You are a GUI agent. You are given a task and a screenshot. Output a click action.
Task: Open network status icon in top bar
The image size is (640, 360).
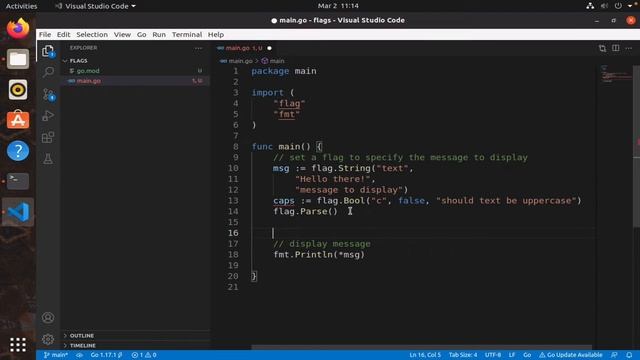point(590,6)
